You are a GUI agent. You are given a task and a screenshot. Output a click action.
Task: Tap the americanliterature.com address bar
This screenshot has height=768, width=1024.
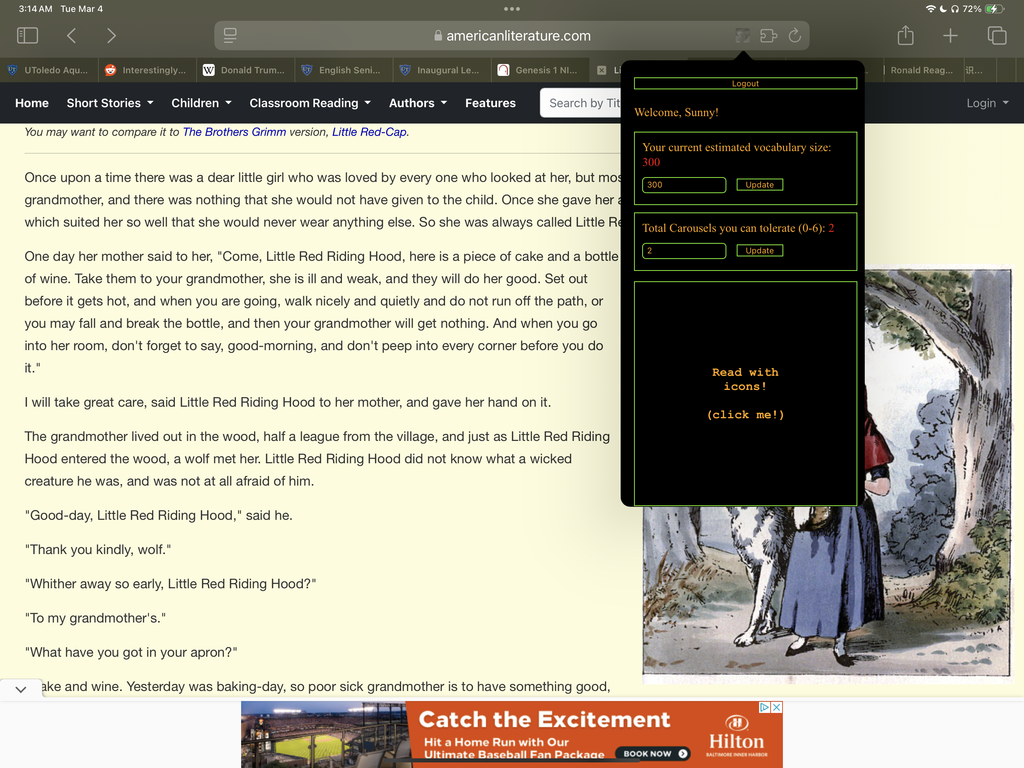[x=512, y=36]
